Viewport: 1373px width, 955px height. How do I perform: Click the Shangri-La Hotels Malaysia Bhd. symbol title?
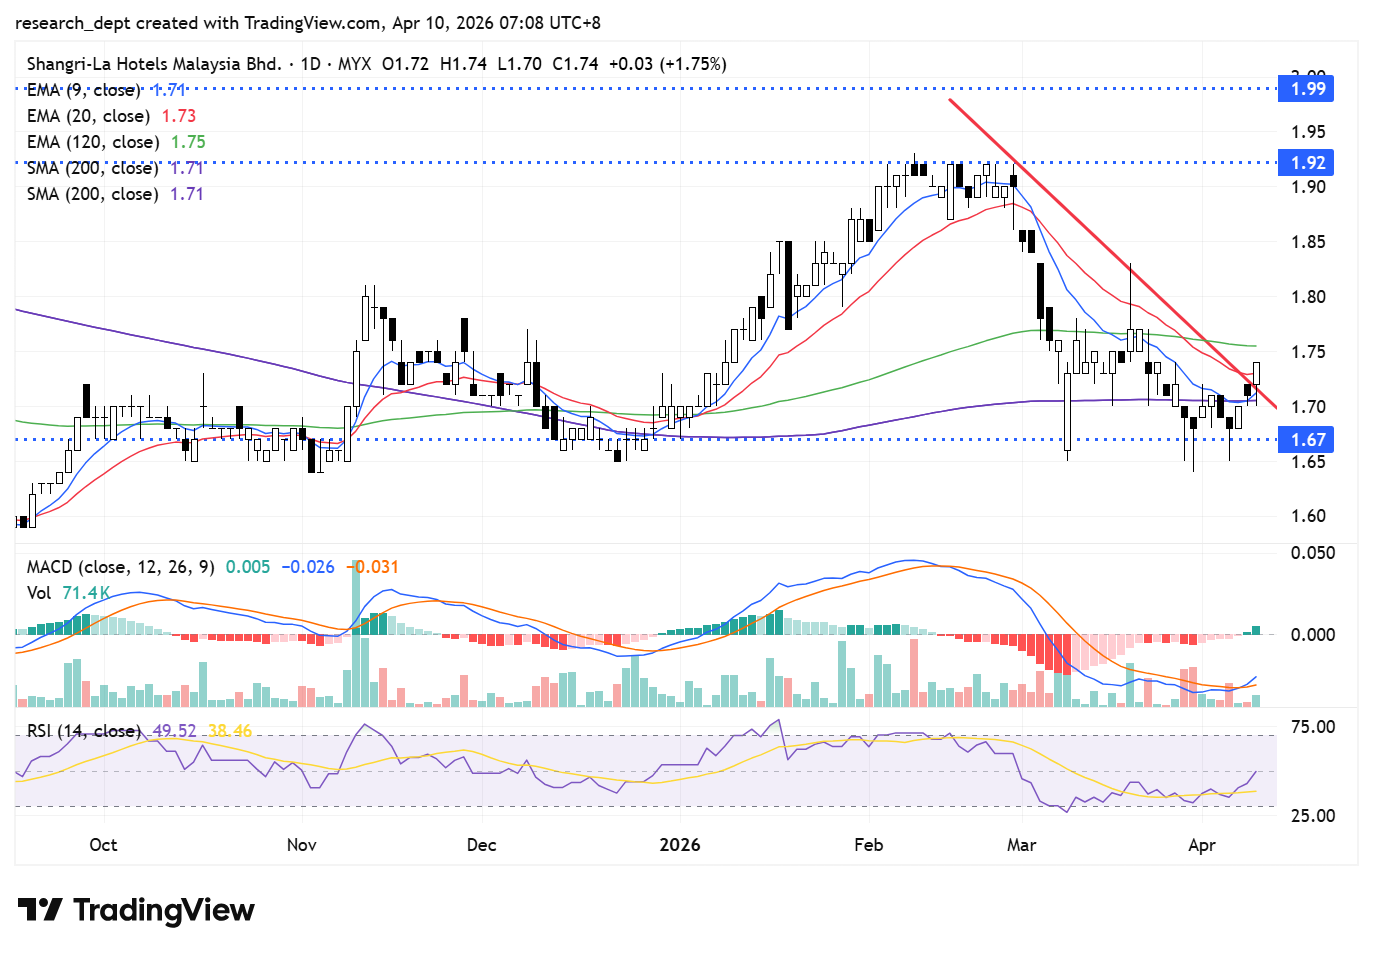(154, 64)
